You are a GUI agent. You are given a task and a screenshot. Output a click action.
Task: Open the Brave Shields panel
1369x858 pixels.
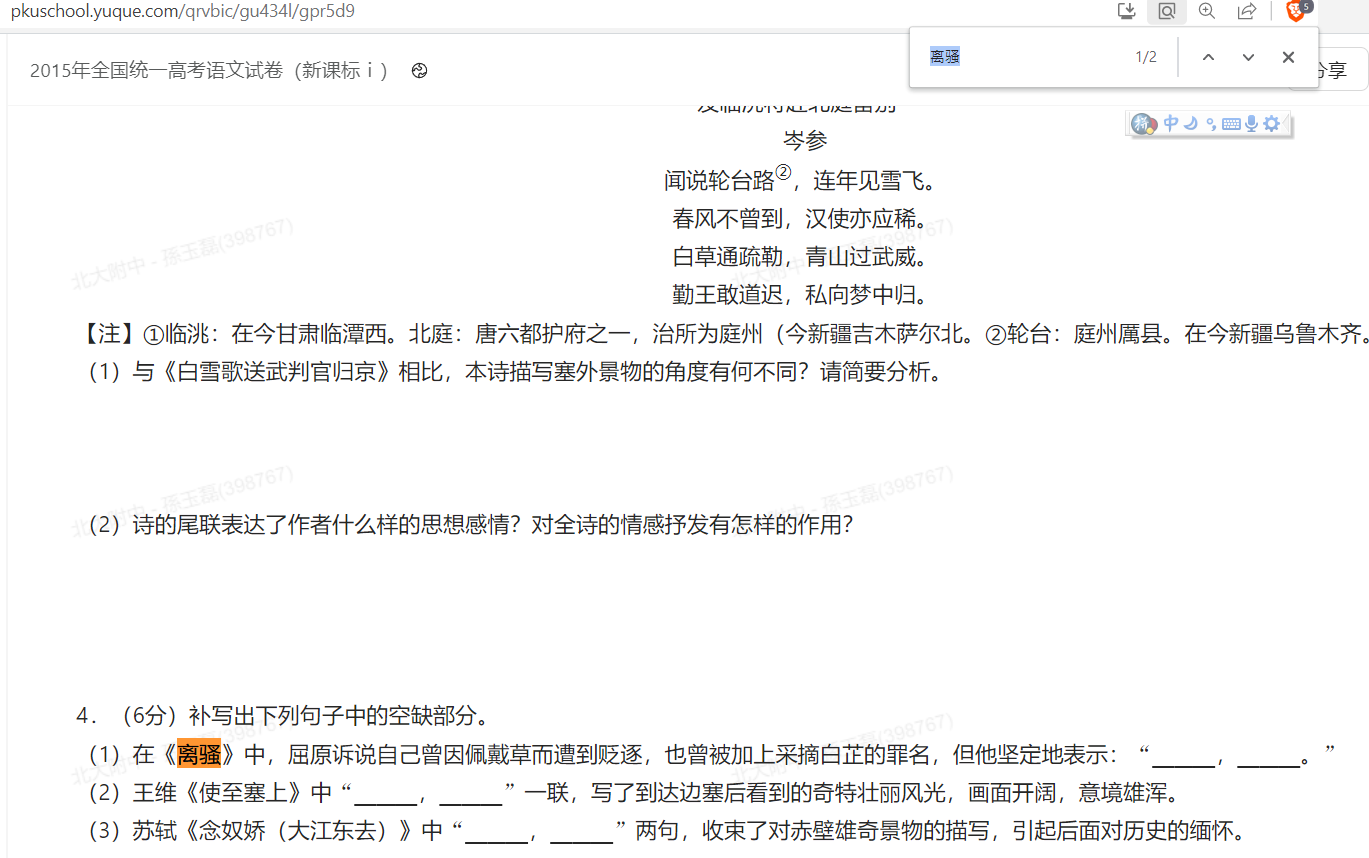[x=1296, y=11]
